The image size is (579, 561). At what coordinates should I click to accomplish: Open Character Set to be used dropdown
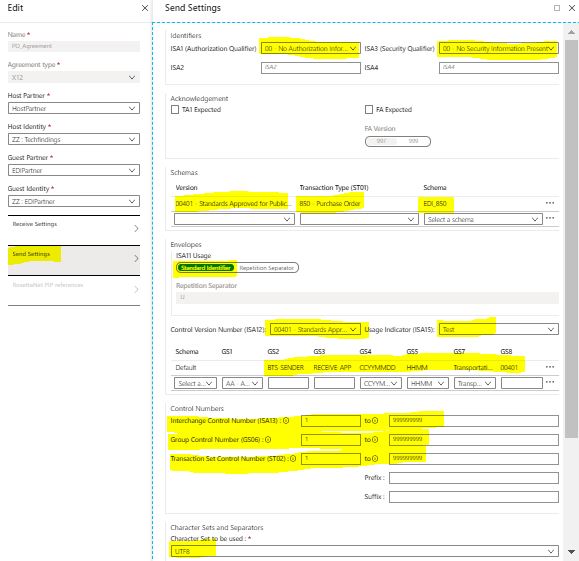pyautogui.click(x=364, y=551)
